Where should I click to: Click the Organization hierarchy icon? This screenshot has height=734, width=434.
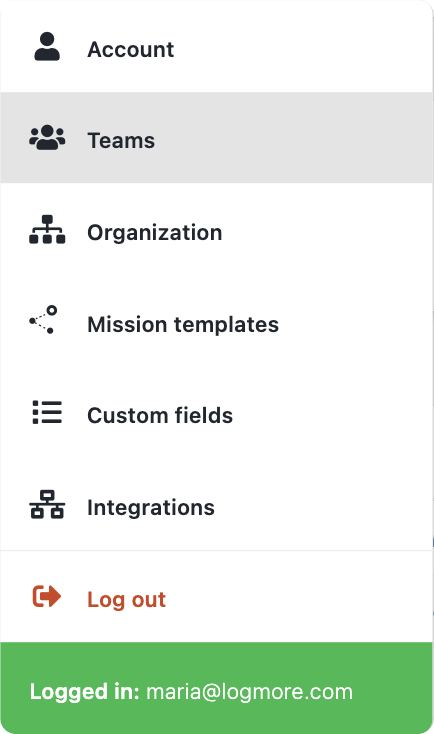(47, 229)
